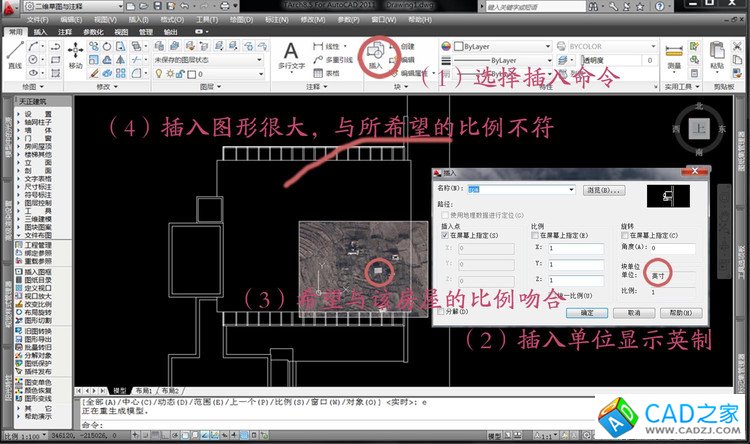Click the 插入图框 icon in side panel
750x444 pixels.
click(19, 272)
